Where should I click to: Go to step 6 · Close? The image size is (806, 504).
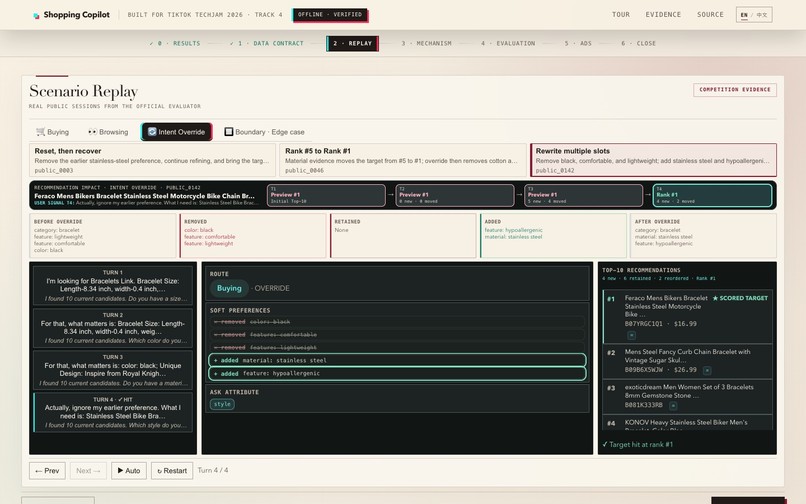(638, 44)
